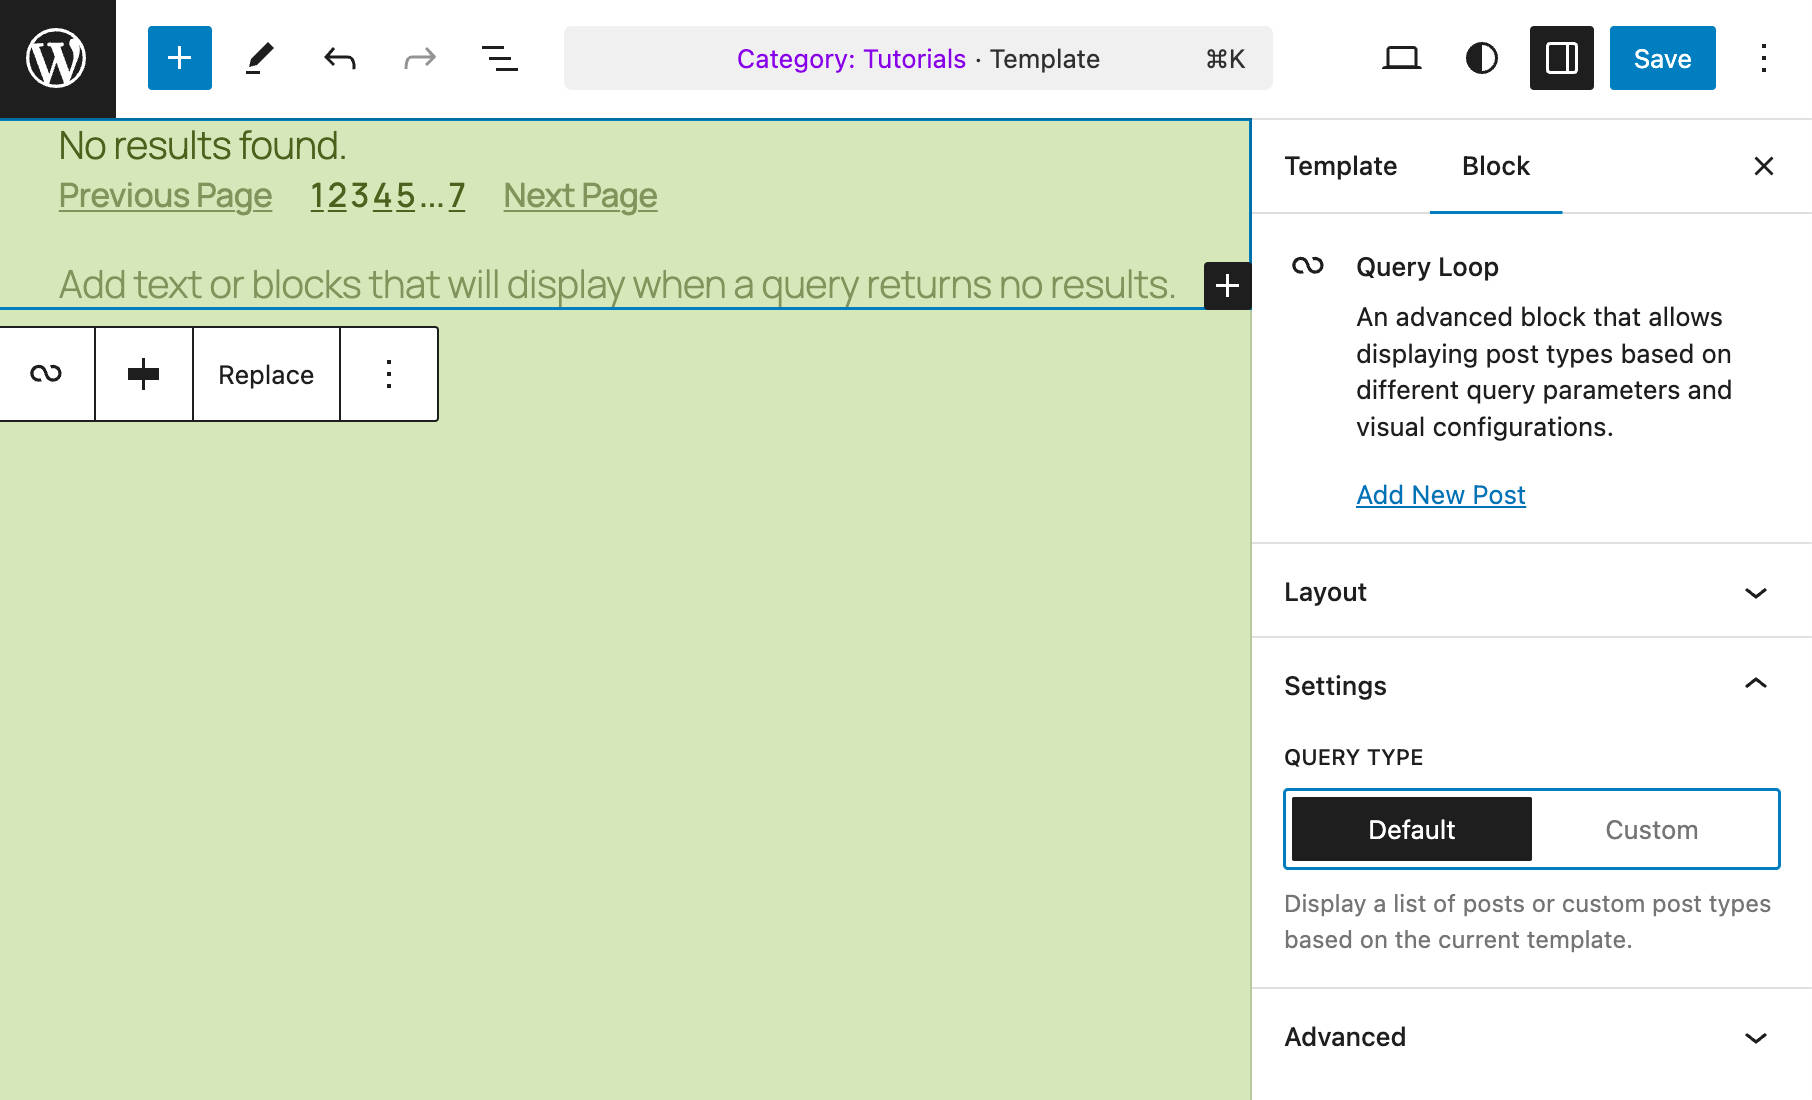This screenshot has height=1100, width=1812.
Task: Select Custom query type
Action: pos(1651,829)
